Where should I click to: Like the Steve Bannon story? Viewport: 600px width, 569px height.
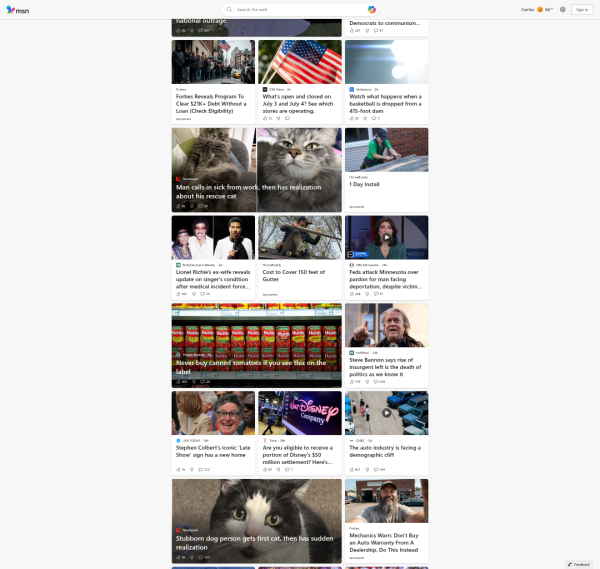355,382
